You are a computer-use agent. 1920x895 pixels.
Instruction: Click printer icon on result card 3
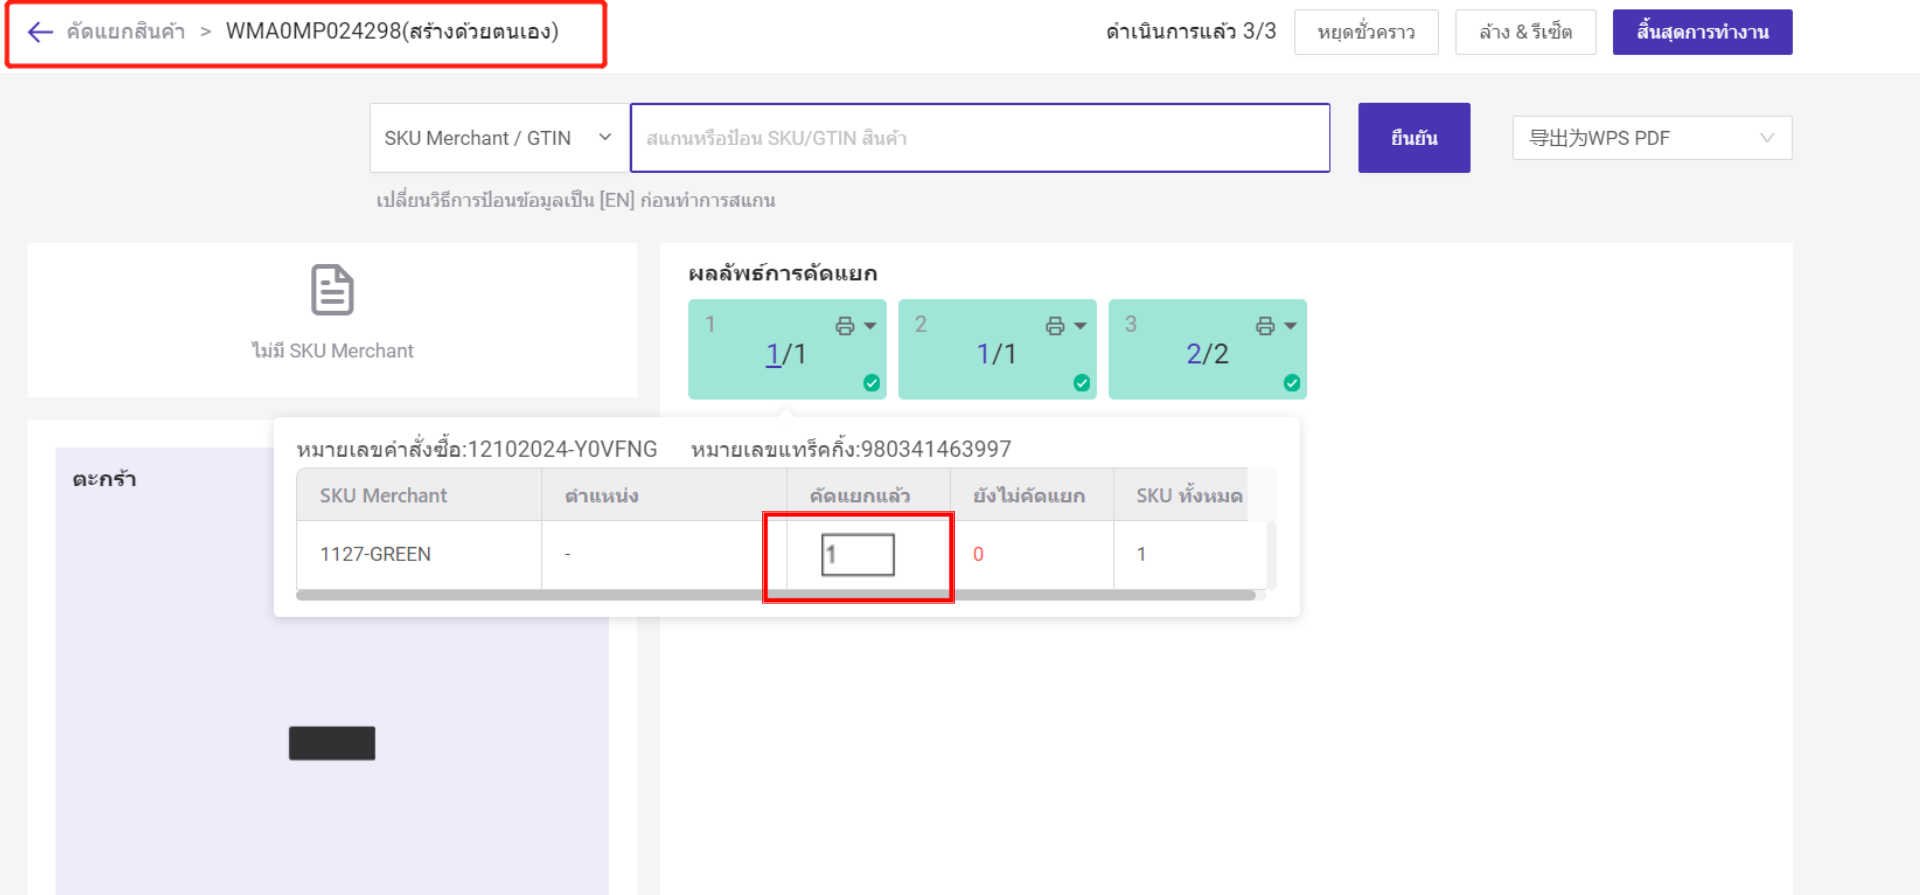coord(1264,326)
